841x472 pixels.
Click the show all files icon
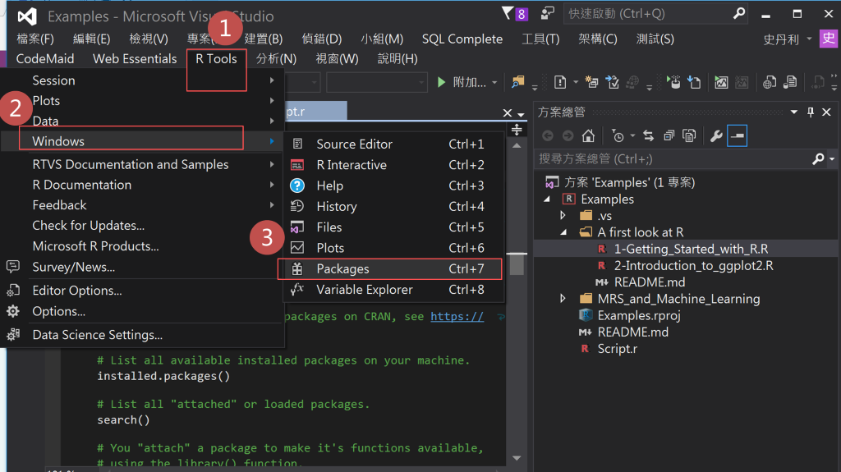pyautogui.click(x=689, y=136)
